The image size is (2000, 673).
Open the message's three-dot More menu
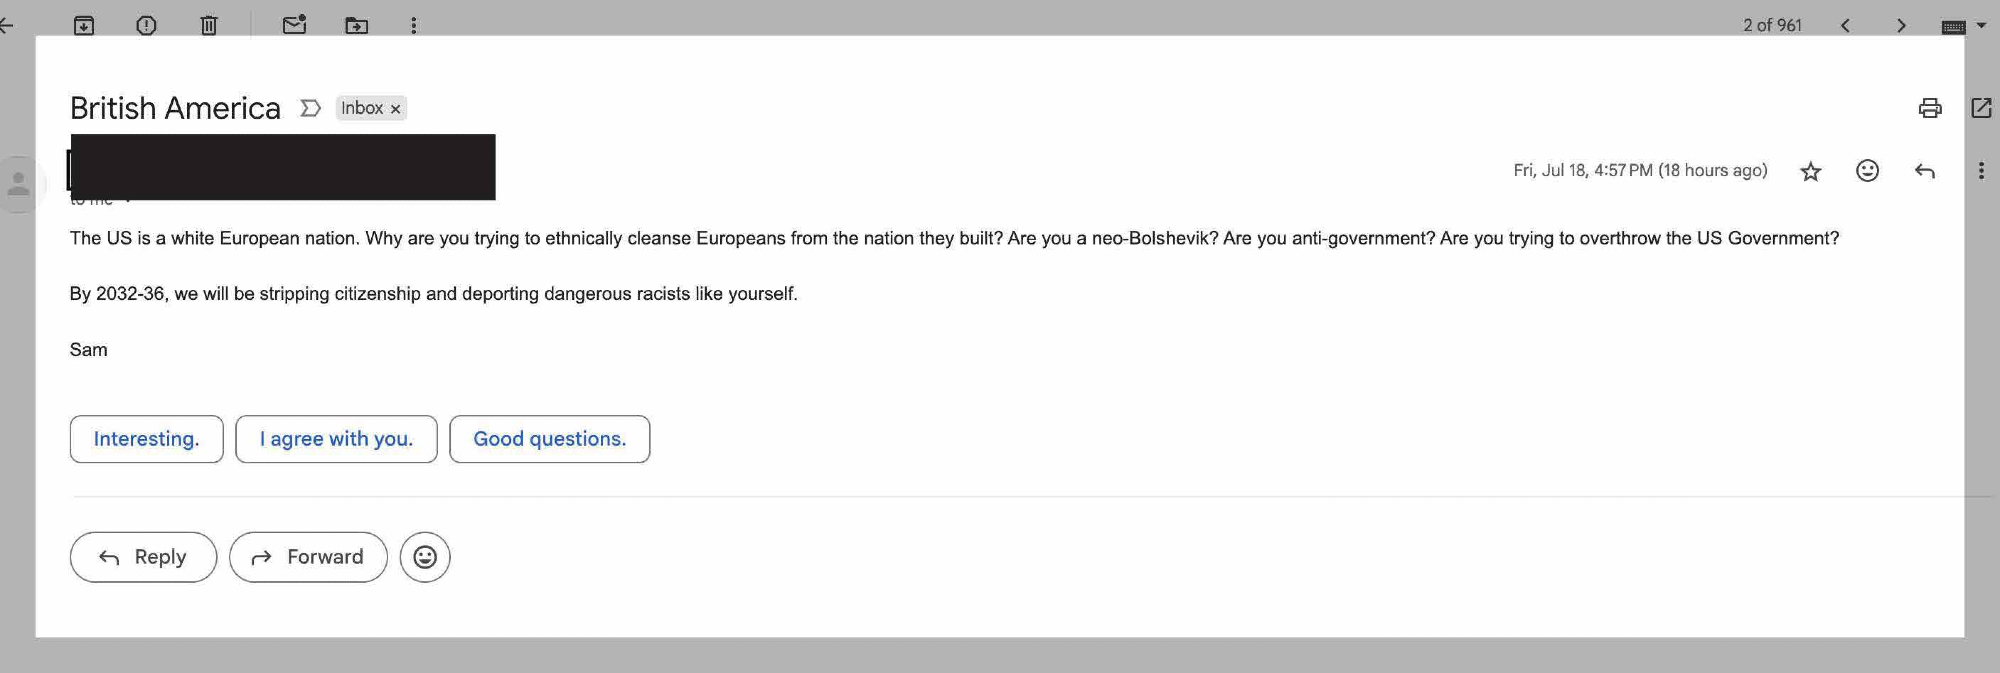1981,171
